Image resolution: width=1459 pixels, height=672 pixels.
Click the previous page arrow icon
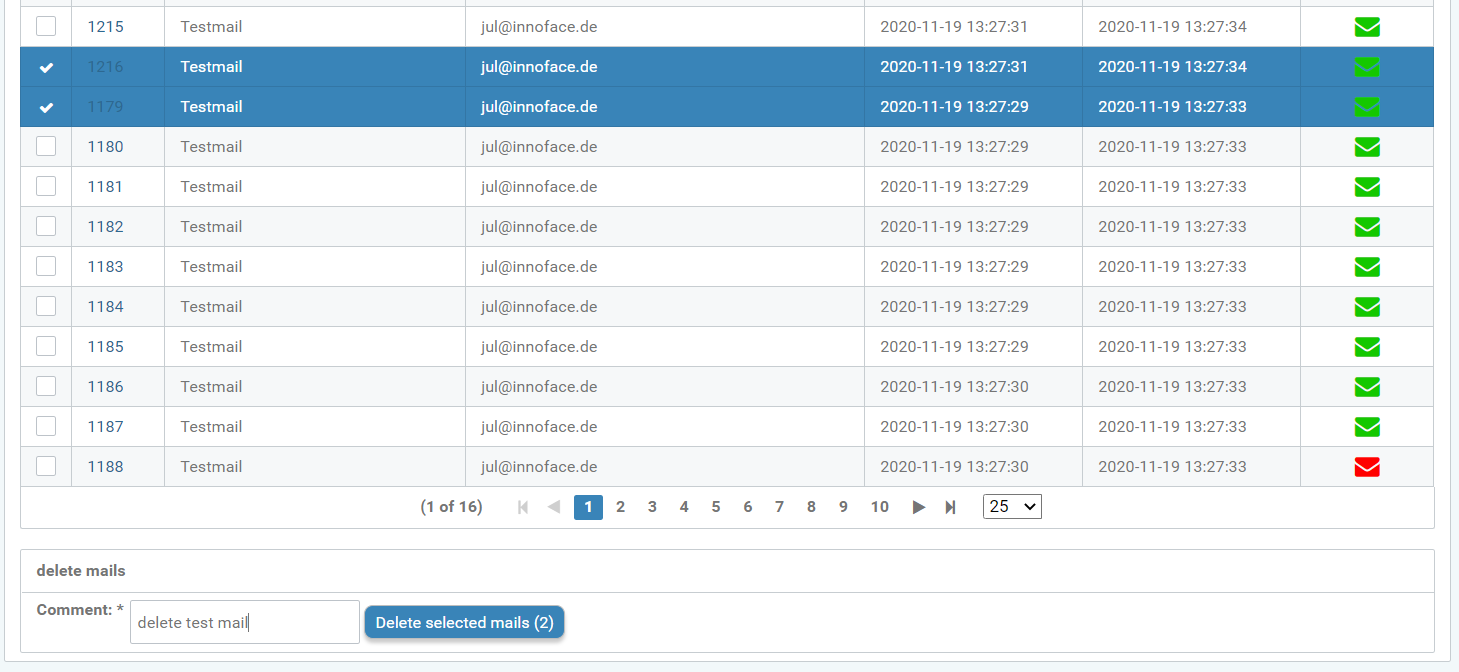553,507
